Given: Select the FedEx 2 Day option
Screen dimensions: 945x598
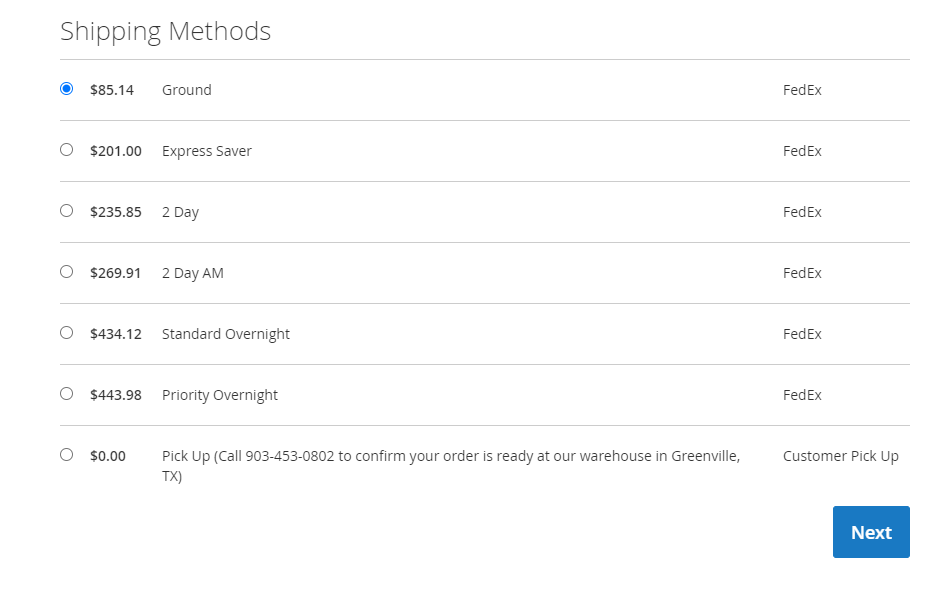Looking at the screenshot, I should click(x=66, y=210).
